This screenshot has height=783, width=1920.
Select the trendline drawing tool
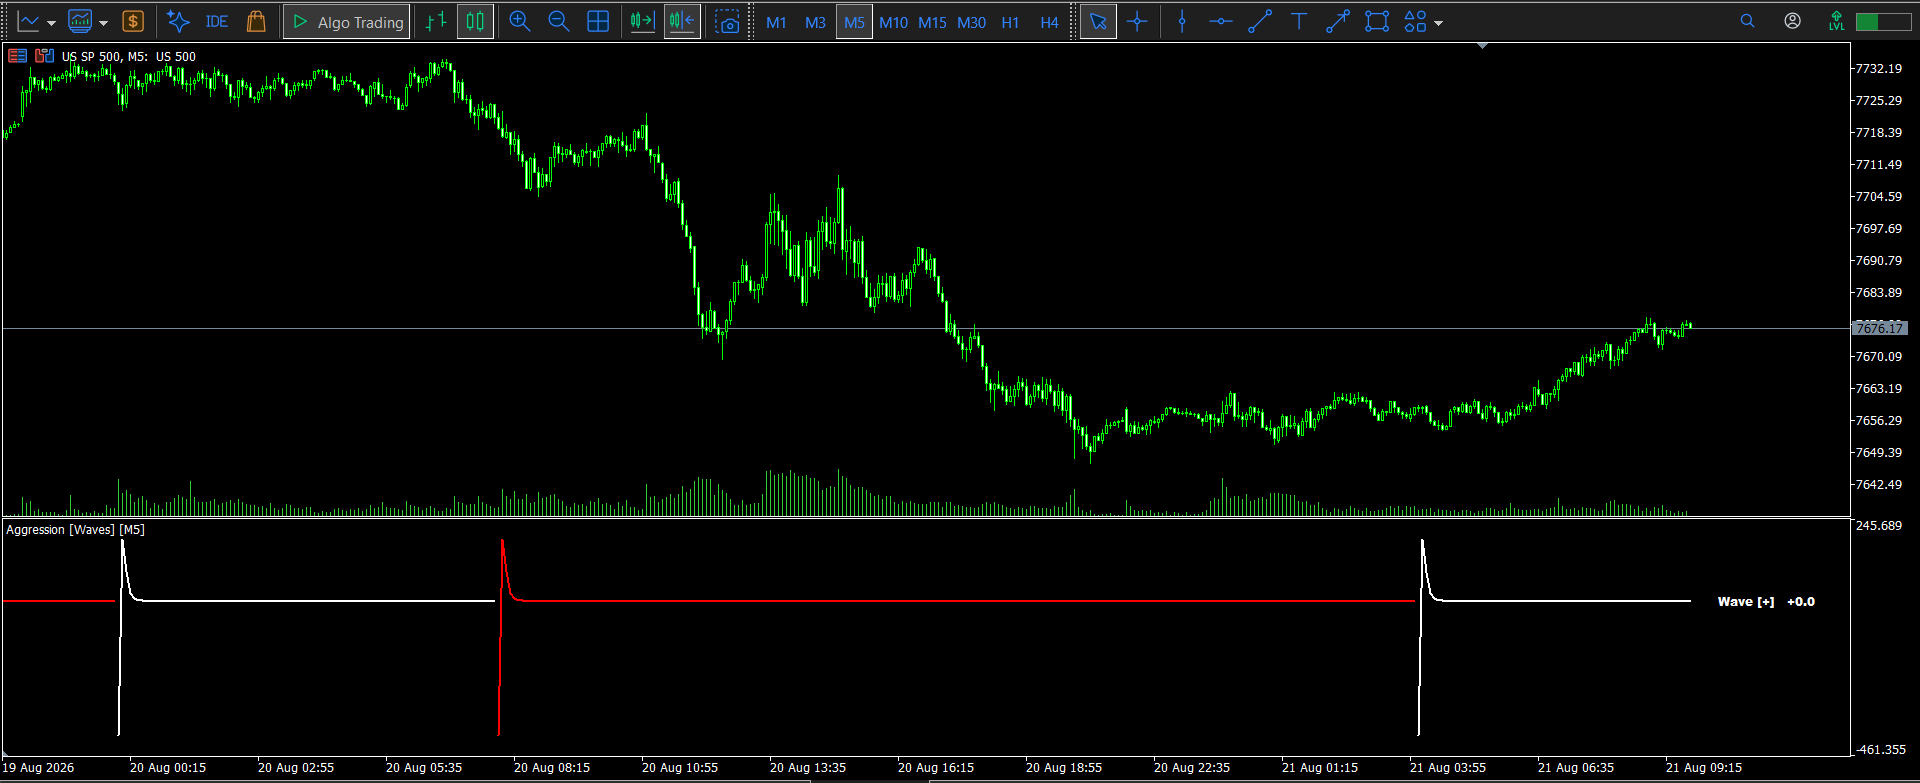click(1260, 22)
